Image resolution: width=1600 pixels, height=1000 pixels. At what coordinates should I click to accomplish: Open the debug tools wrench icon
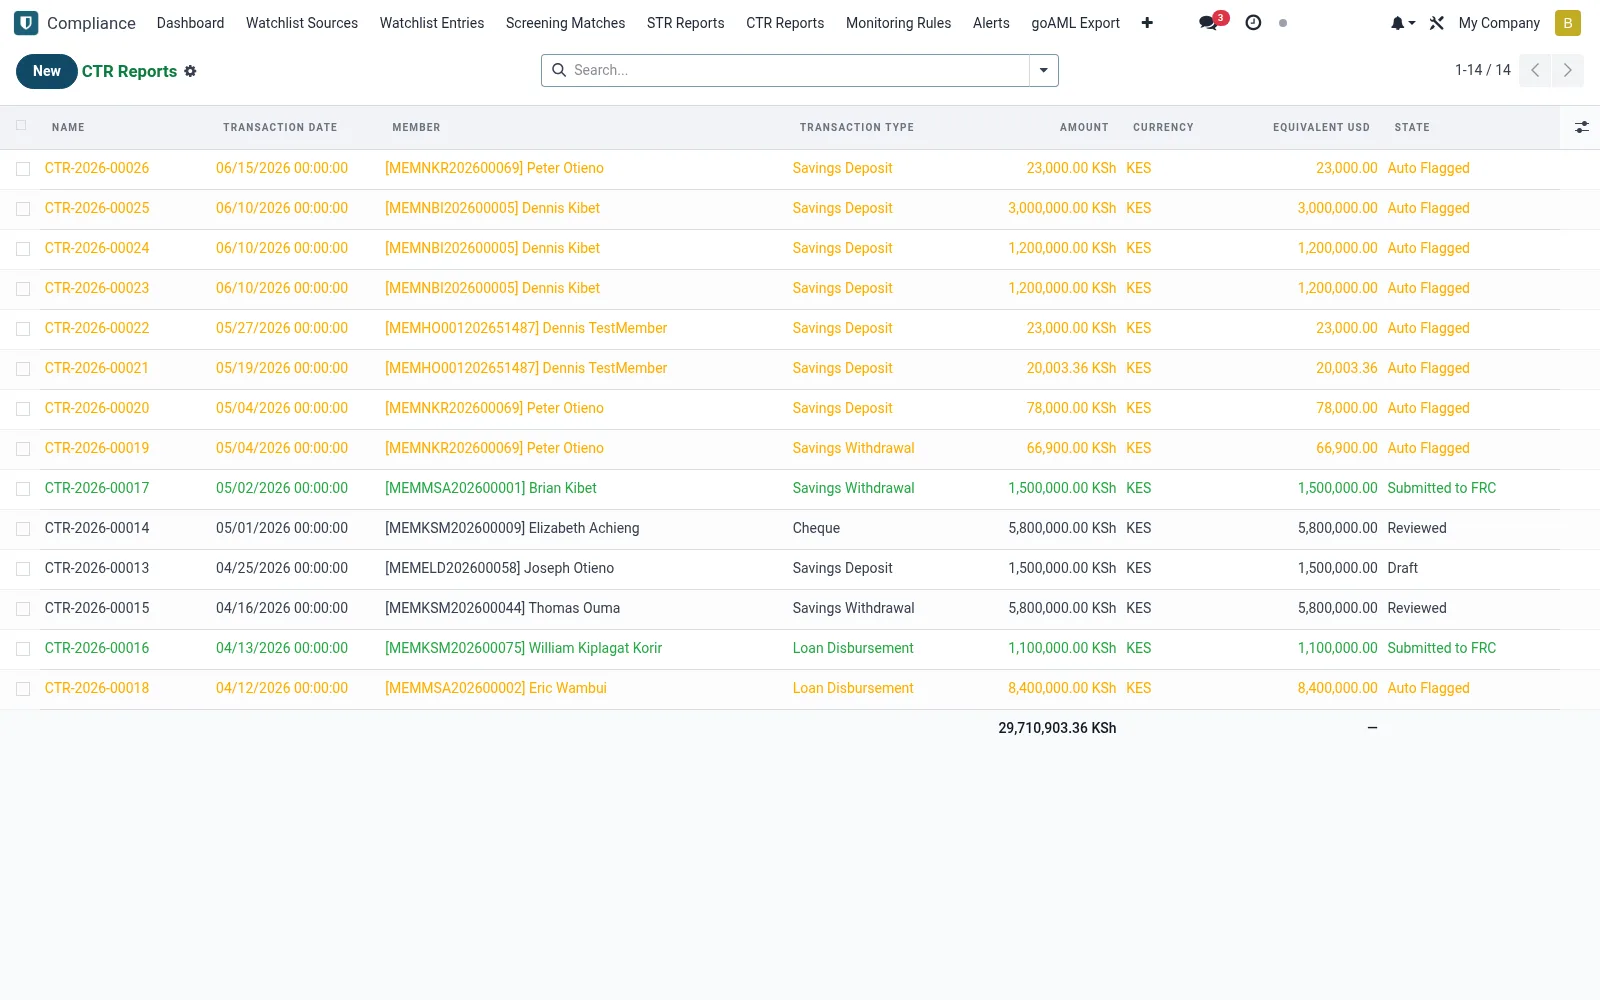pyautogui.click(x=1437, y=23)
